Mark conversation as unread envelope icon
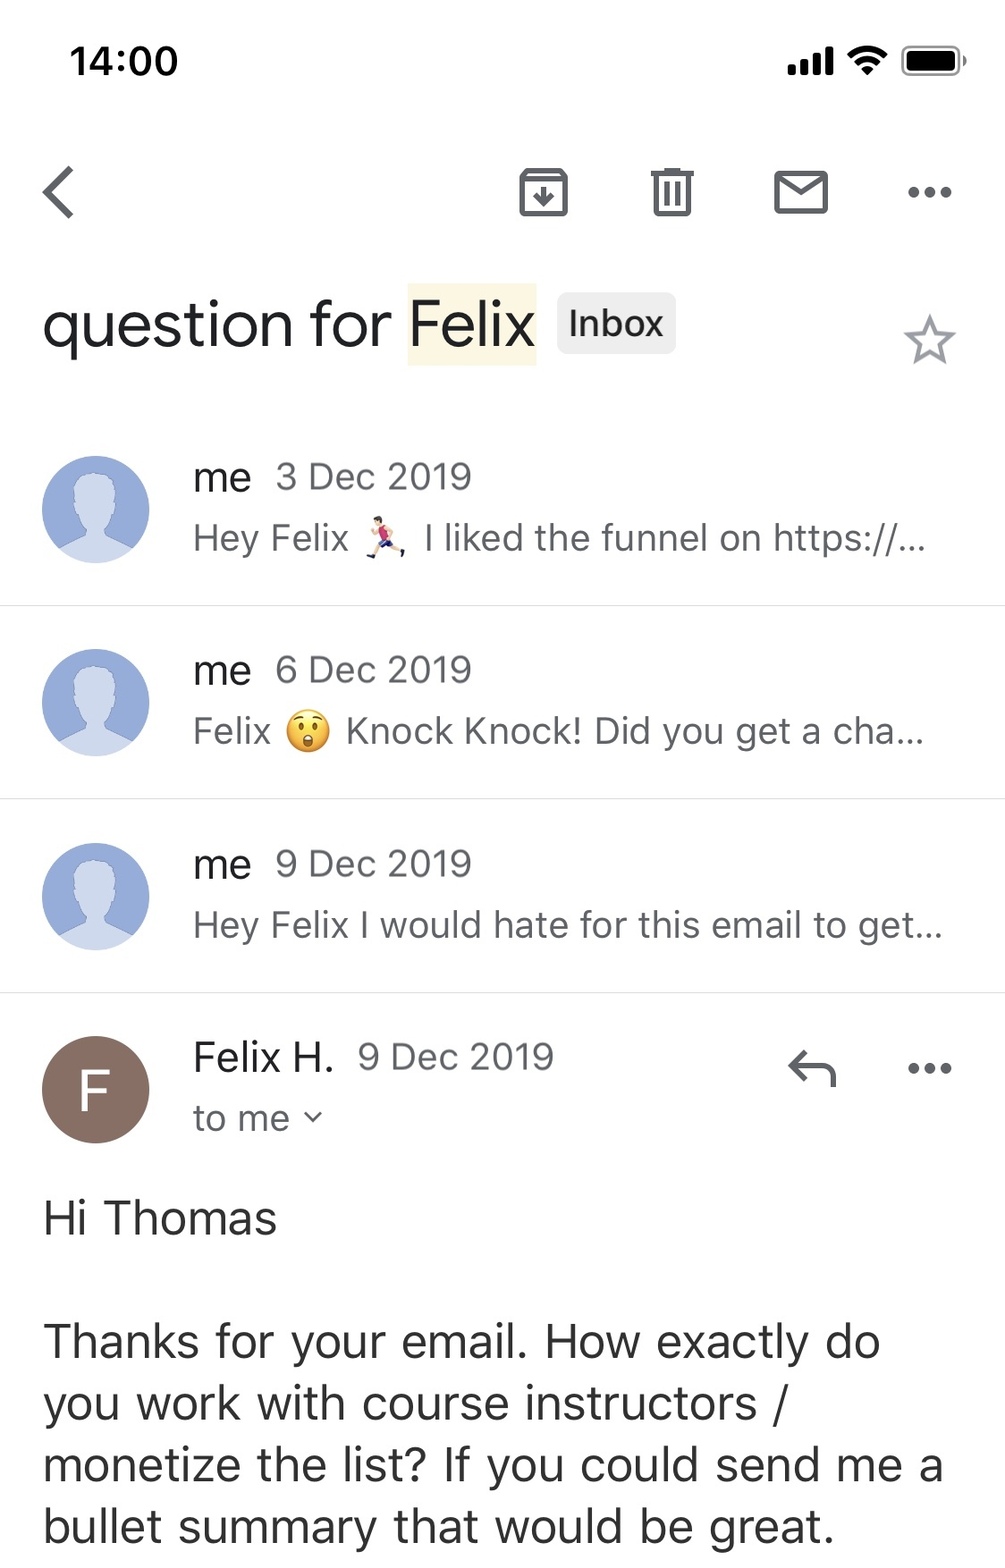 (x=801, y=192)
